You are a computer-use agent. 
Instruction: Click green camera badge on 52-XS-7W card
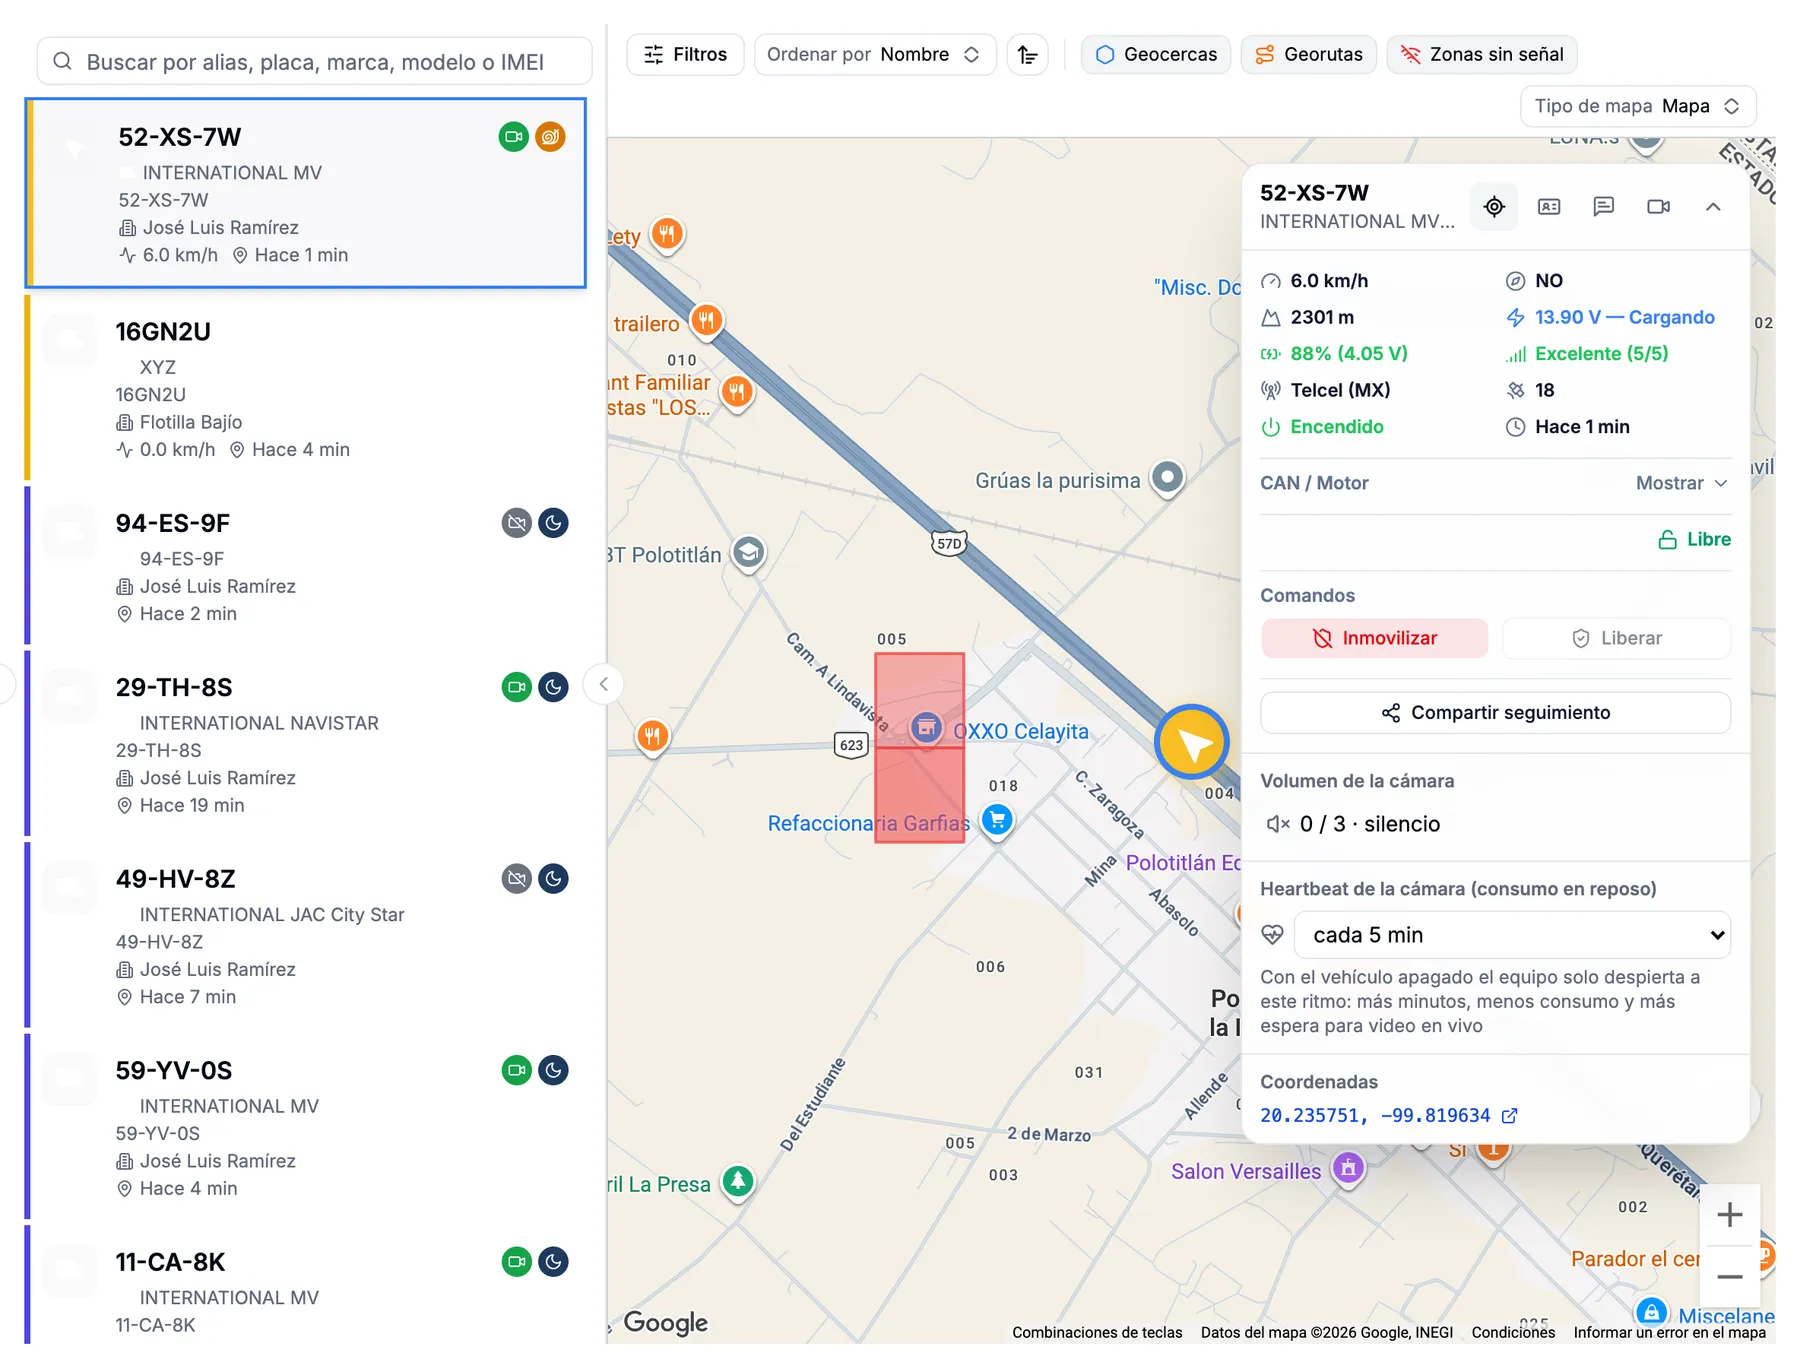tap(514, 137)
